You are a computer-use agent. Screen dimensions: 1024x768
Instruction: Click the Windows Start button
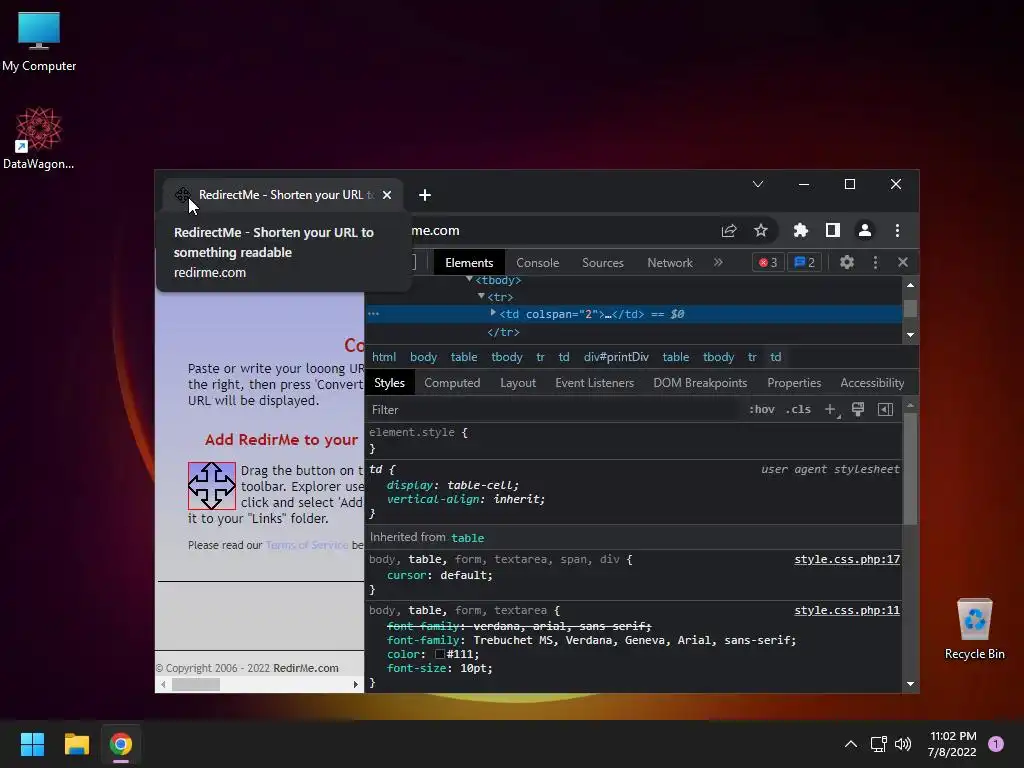[32, 744]
